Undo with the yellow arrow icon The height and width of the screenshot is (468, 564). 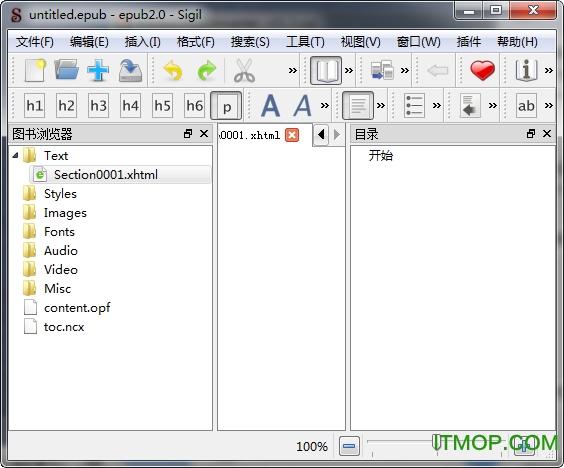[x=173, y=70]
